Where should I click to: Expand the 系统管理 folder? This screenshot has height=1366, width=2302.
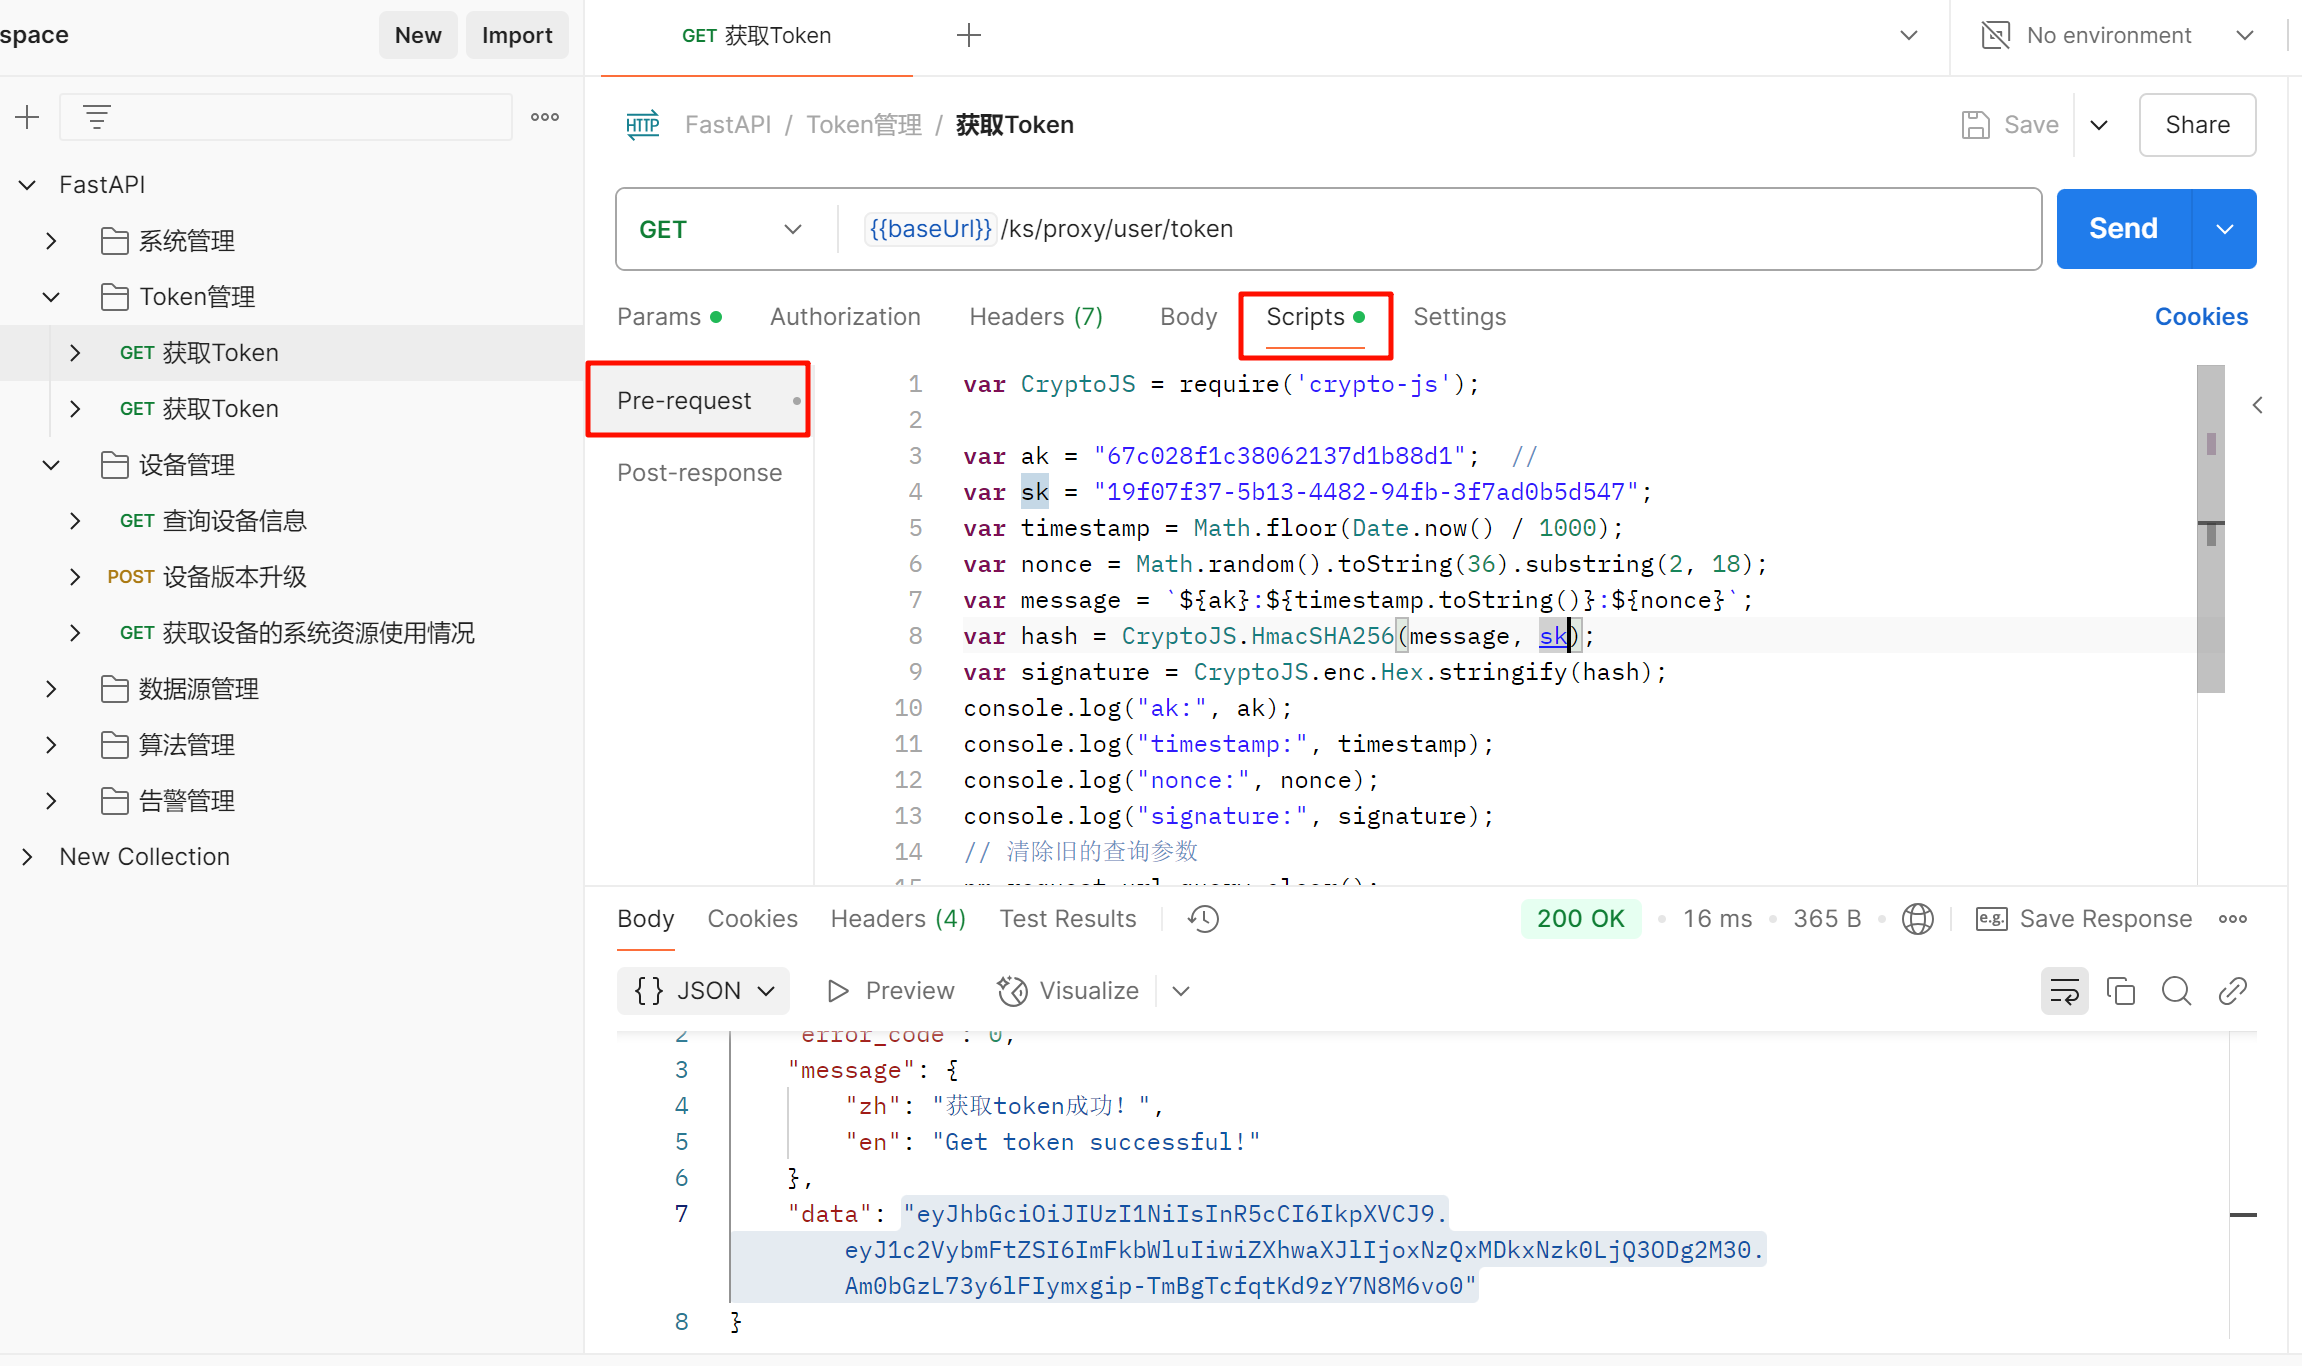coord(51,241)
